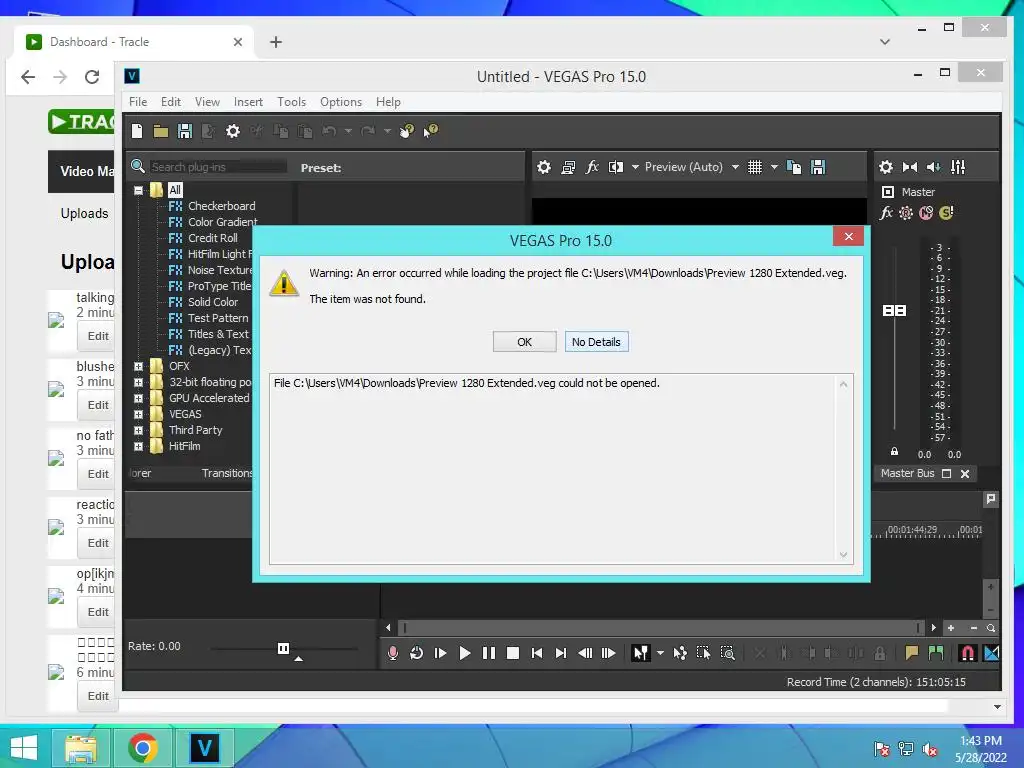Copy the preview snapshot to the clipboard

pyautogui.click(x=793, y=167)
